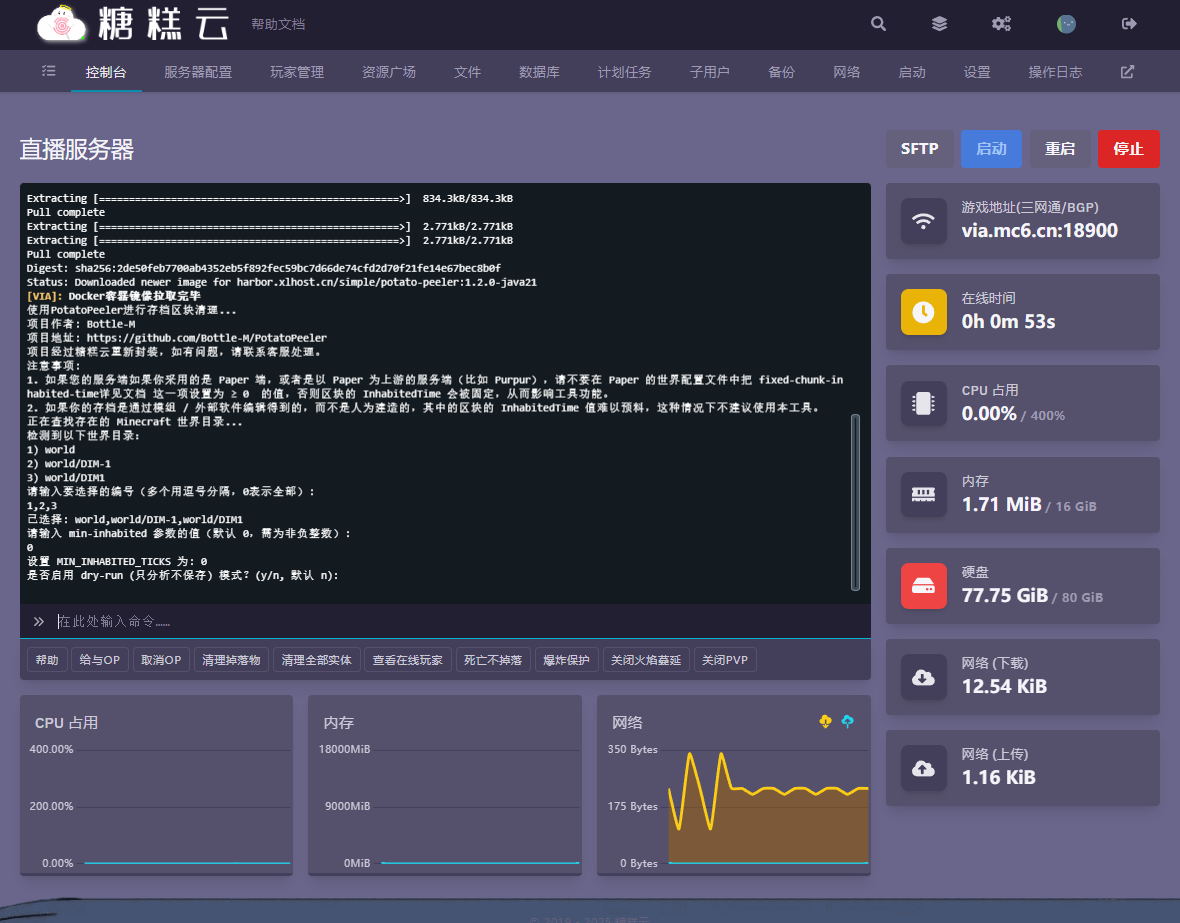Click the 糖糕云 logo
The height and width of the screenshot is (923, 1180).
[x=133, y=24]
